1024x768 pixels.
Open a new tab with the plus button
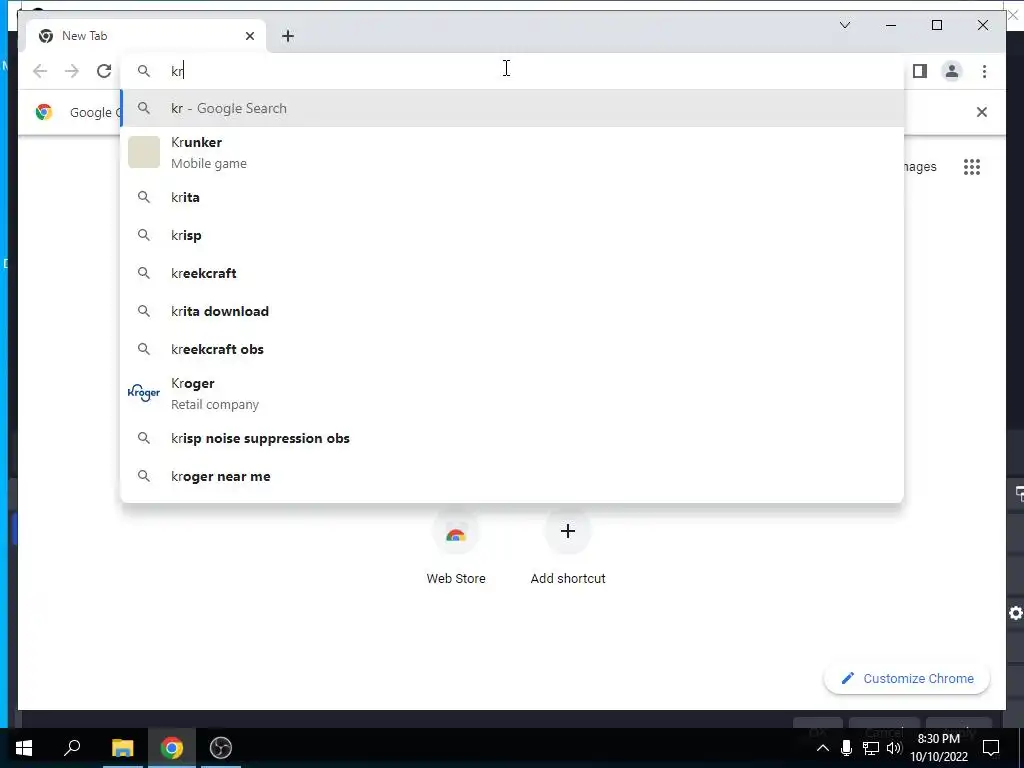(x=288, y=36)
